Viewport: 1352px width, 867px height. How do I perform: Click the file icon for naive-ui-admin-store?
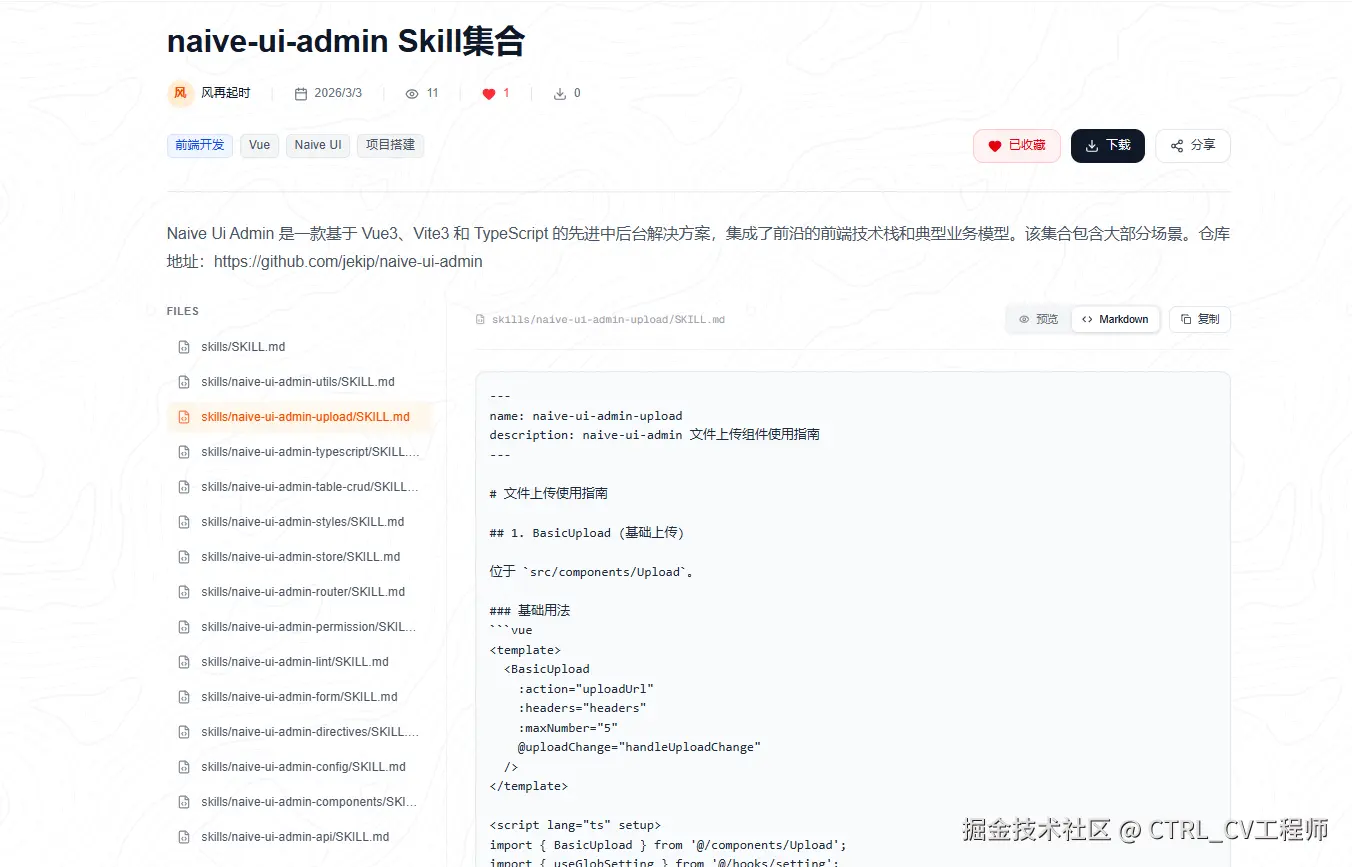[184, 557]
